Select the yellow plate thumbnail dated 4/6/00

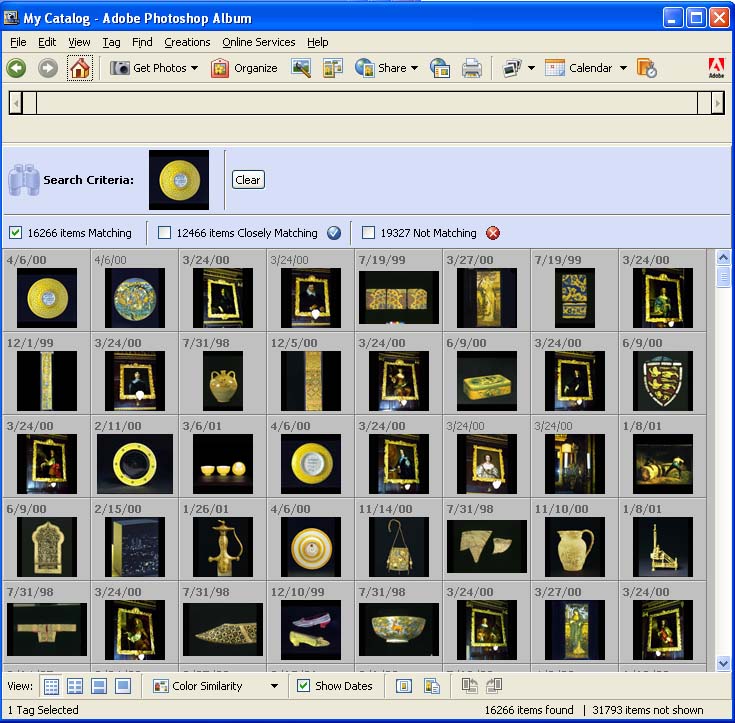47,298
